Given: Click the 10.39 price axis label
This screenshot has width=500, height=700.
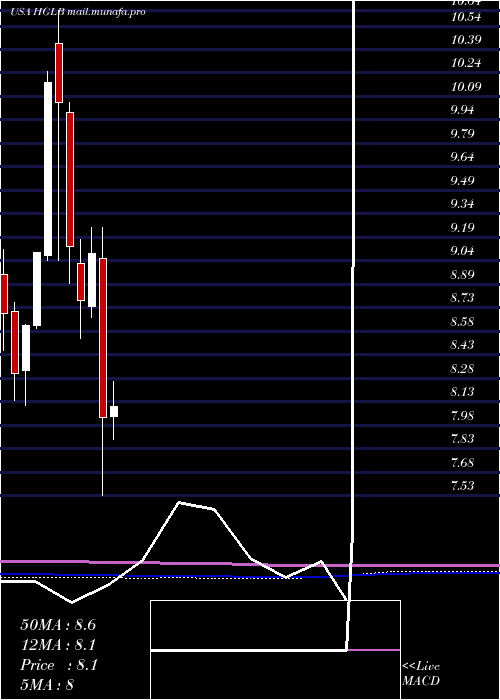Looking at the screenshot, I should [x=466, y=40].
